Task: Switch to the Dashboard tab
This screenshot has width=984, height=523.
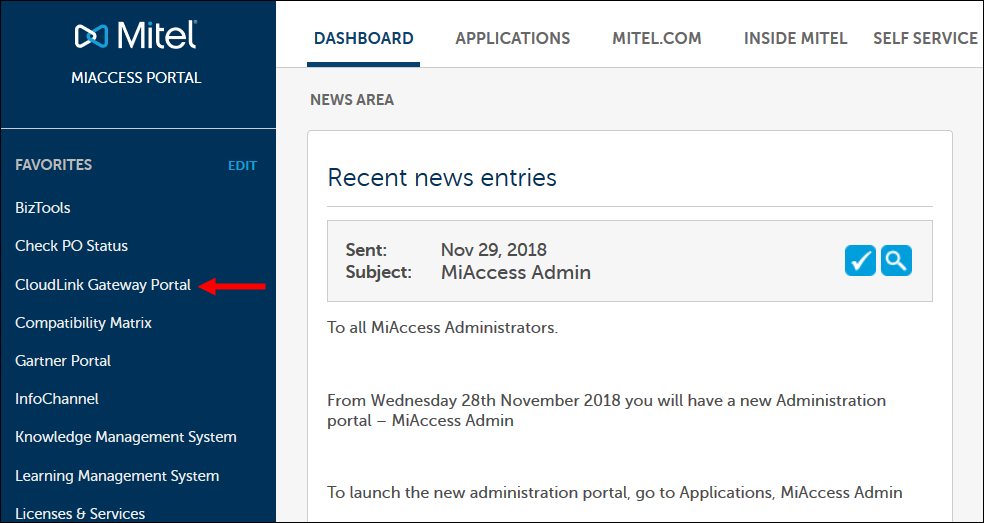Action: [363, 39]
